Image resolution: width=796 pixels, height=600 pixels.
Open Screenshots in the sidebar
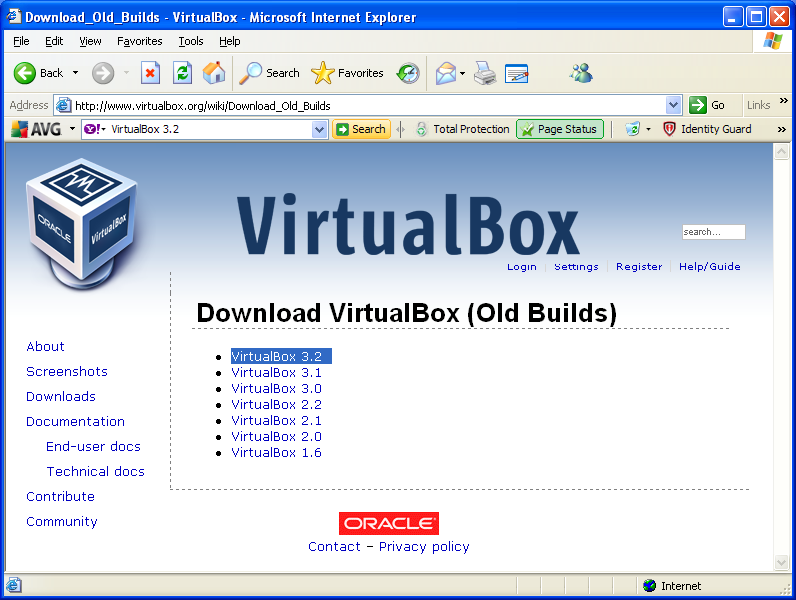67,372
